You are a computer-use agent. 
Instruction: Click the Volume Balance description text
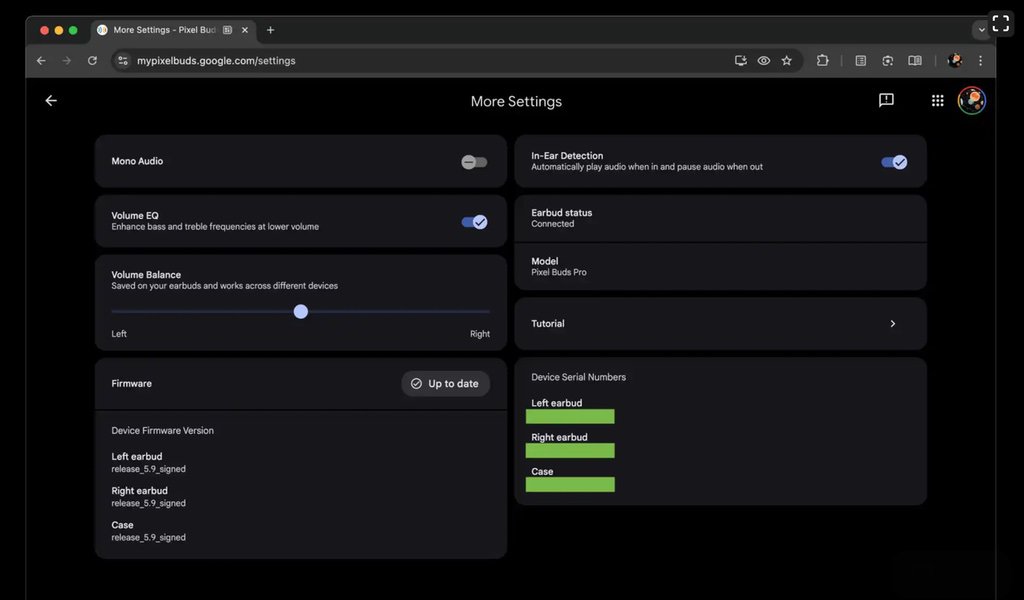[225, 286]
